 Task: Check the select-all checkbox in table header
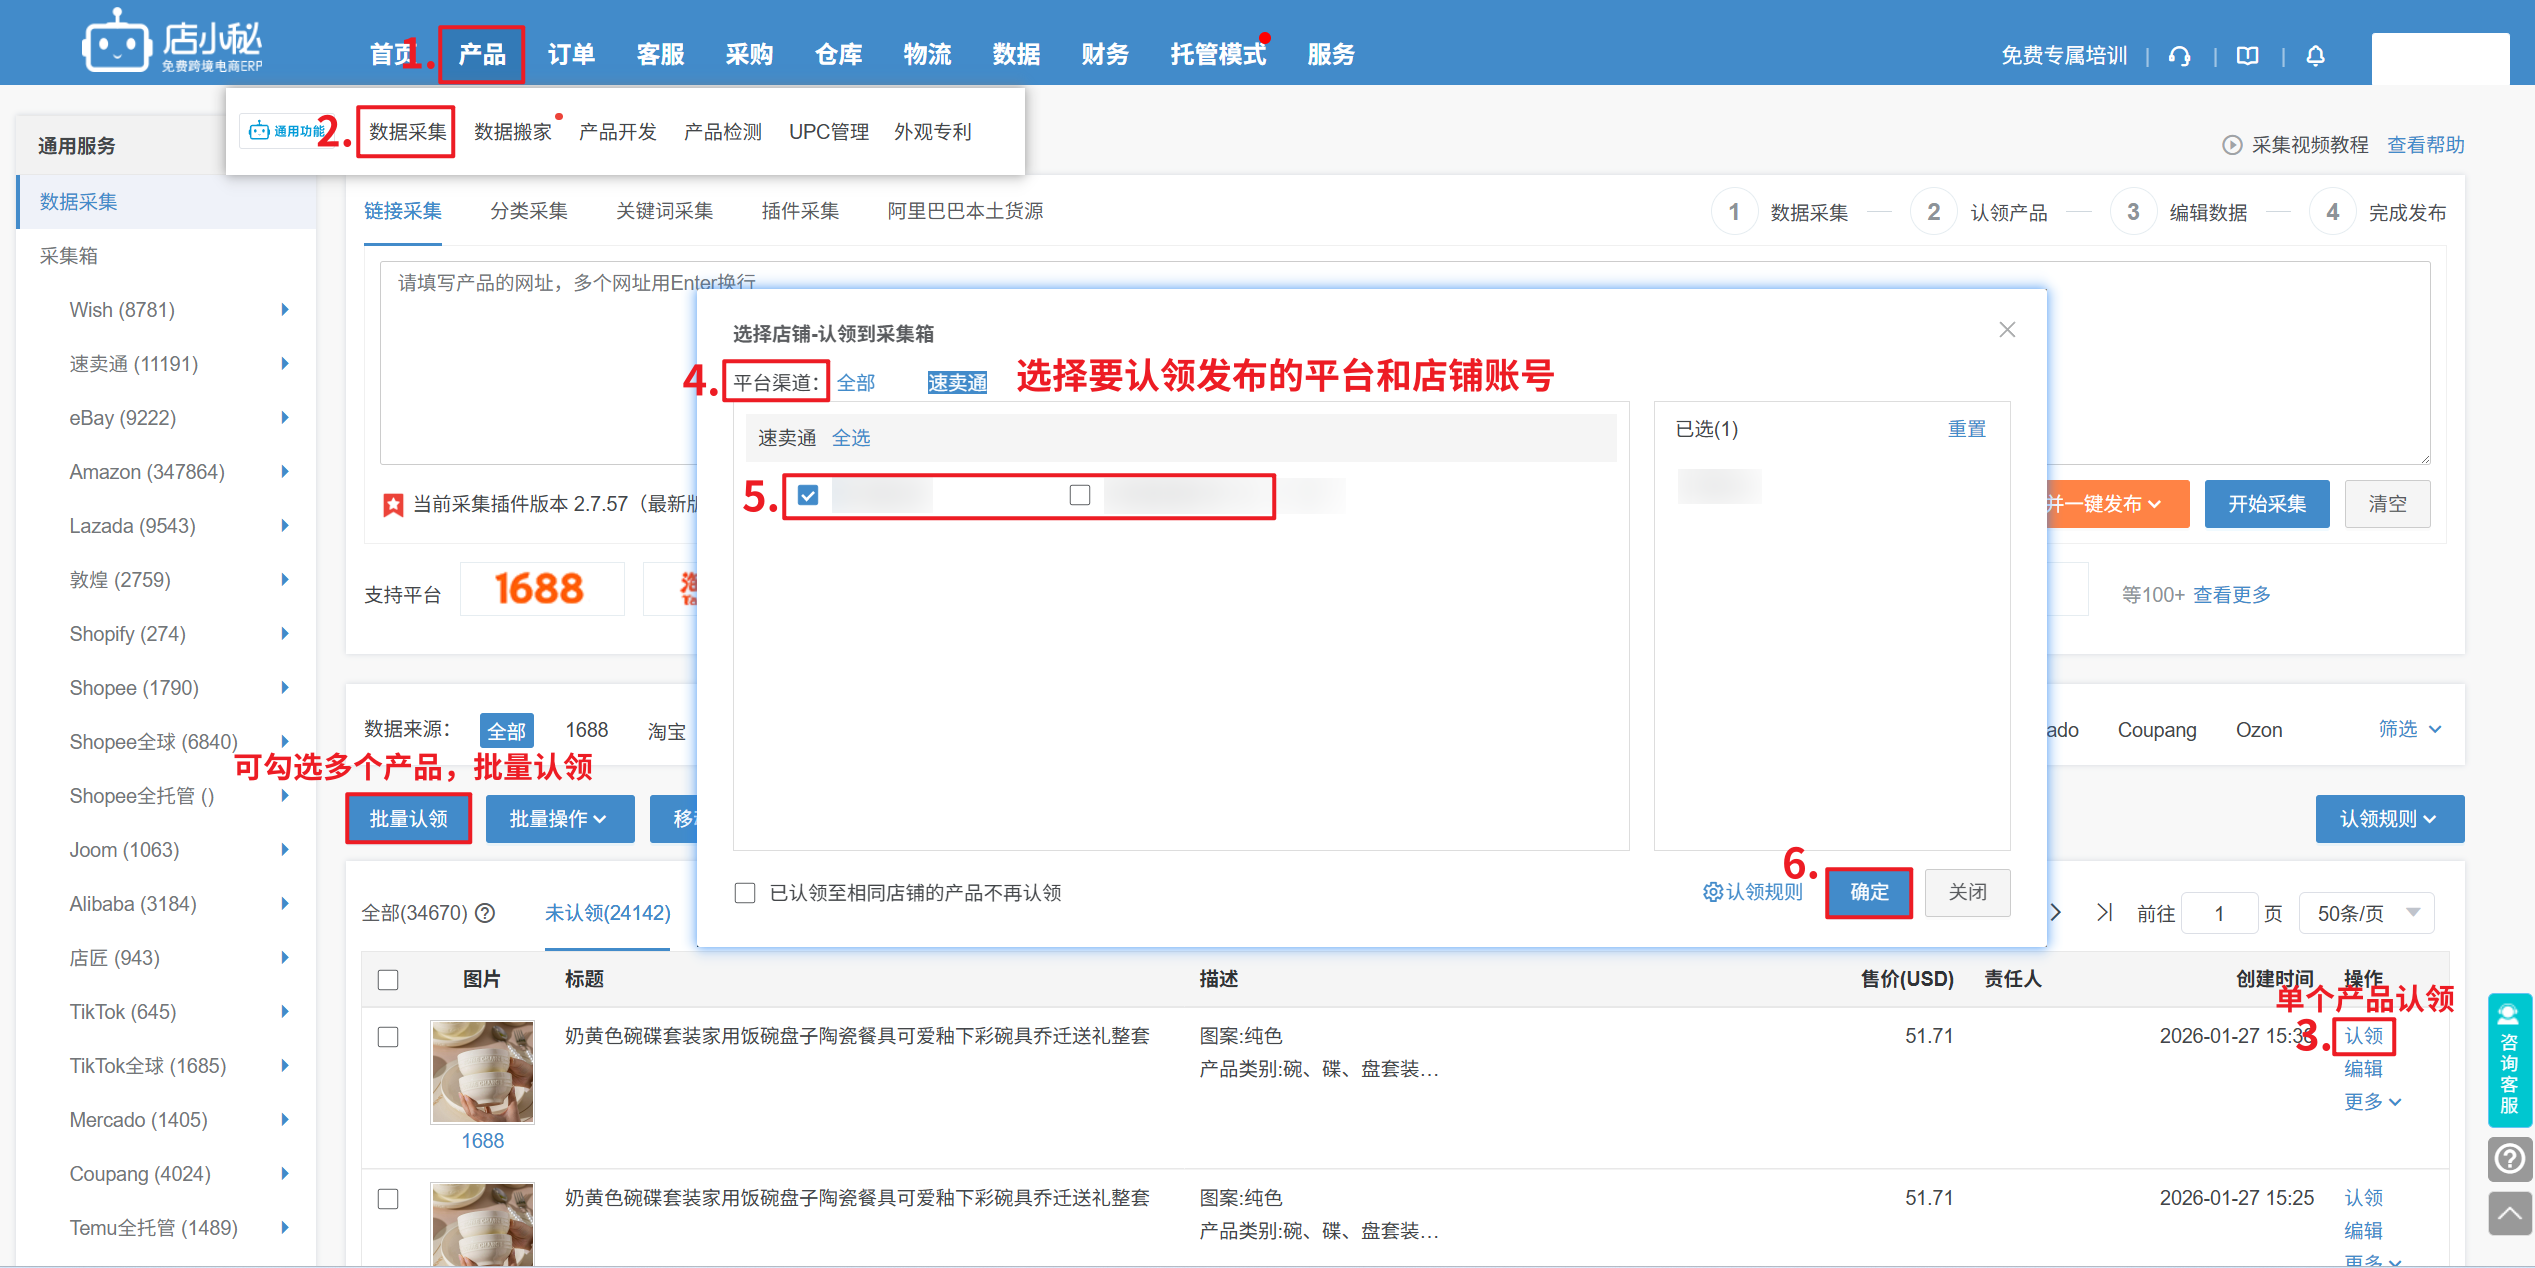pos(388,980)
